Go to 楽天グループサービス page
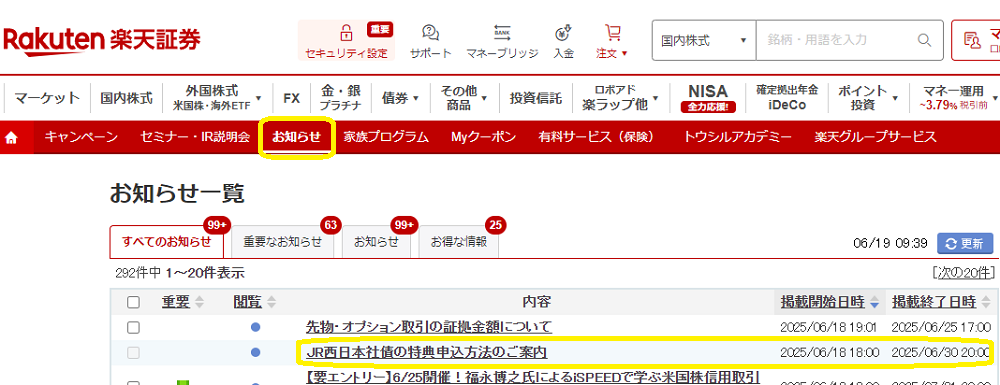Screen dimensions: 1000x385 [x=875, y=137]
